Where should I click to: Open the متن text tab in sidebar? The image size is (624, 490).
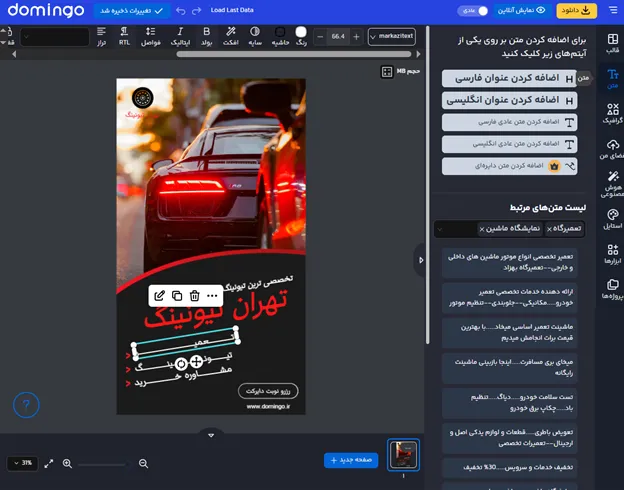click(612, 78)
